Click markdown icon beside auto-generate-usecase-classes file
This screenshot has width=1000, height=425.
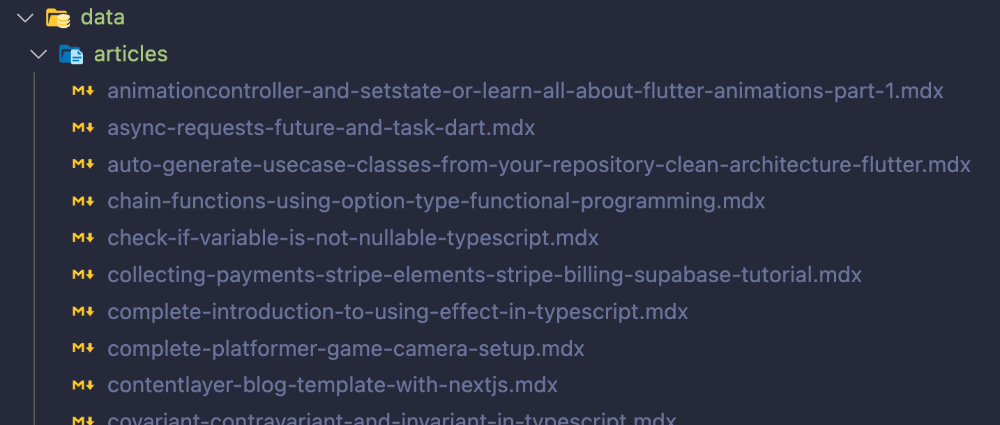[x=83, y=164]
